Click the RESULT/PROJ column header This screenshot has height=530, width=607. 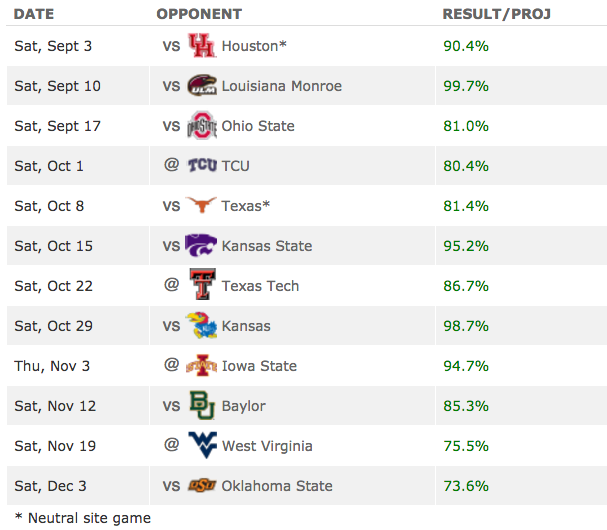click(497, 14)
